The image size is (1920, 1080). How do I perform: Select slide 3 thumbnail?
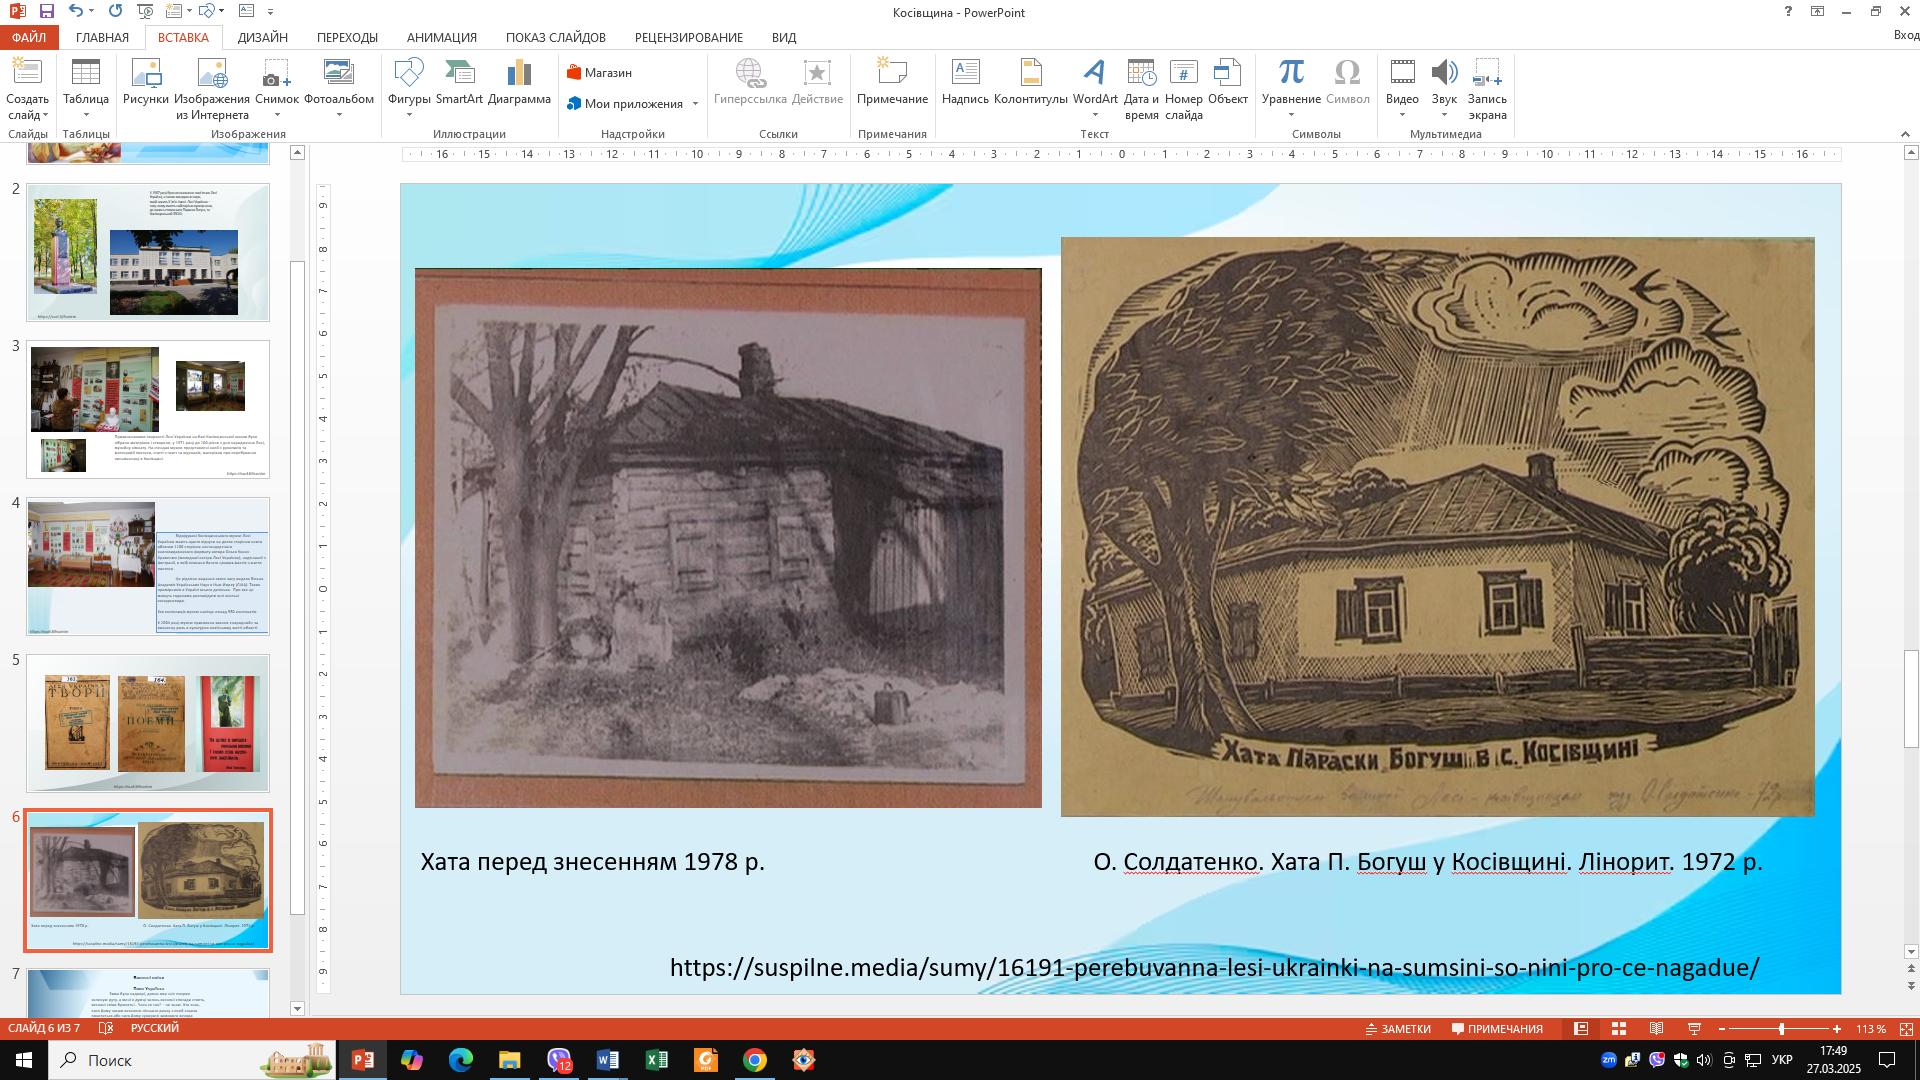click(x=148, y=409)
